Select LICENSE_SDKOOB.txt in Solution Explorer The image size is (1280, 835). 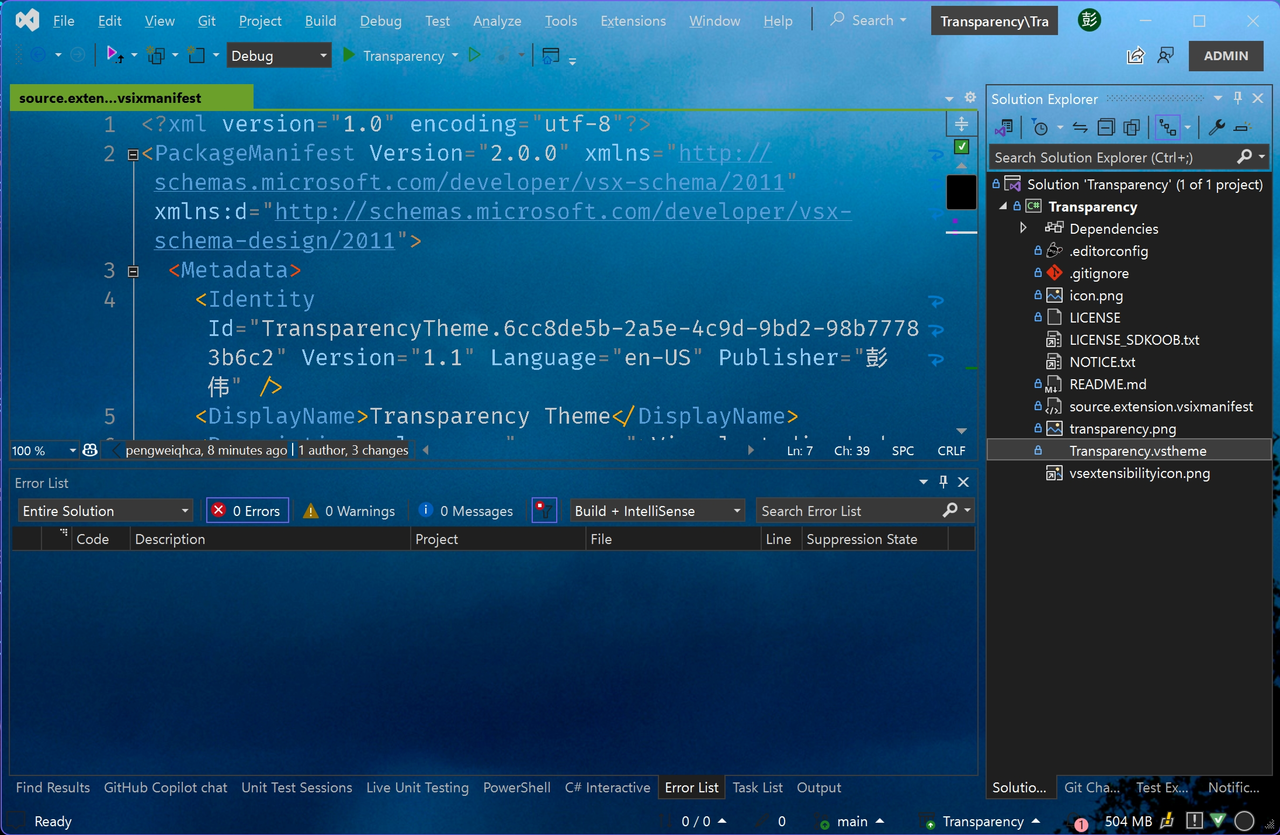point(1134,340)
